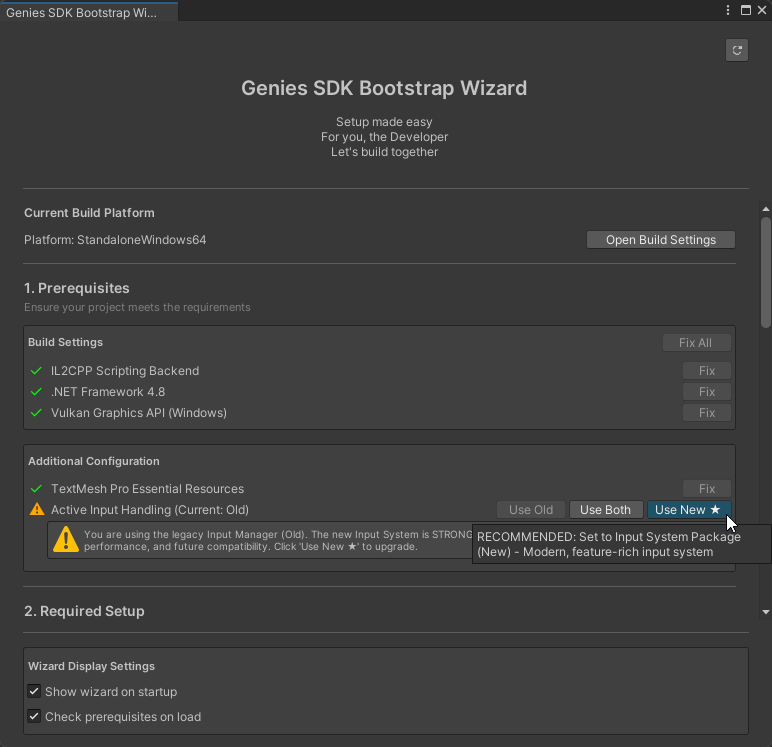The height and width of the screenshot is (747, 772).
Task: Click the refresh icon at top right
Action: (737, 50)
